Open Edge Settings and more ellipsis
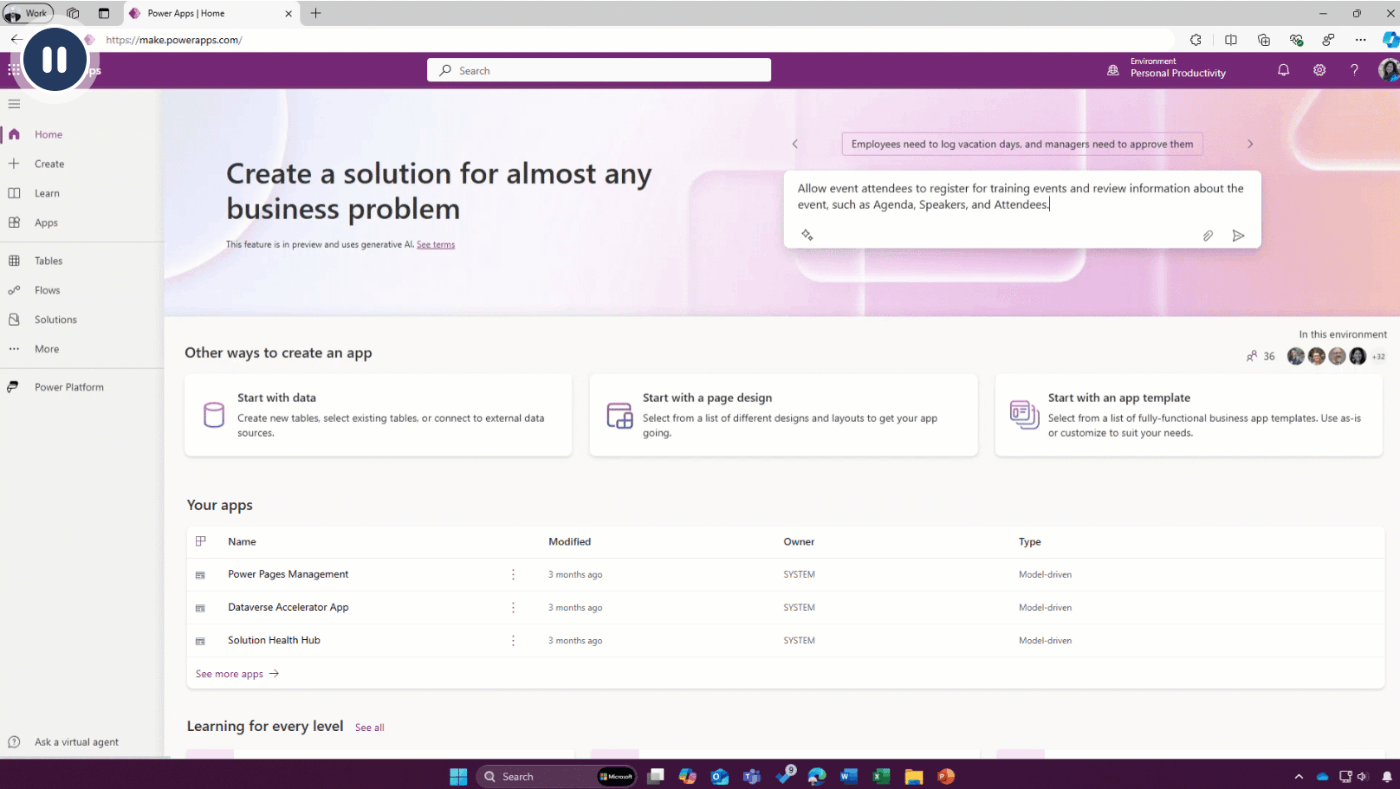The width and height of the screenshot is (1400, 789). coord(1361,40)
